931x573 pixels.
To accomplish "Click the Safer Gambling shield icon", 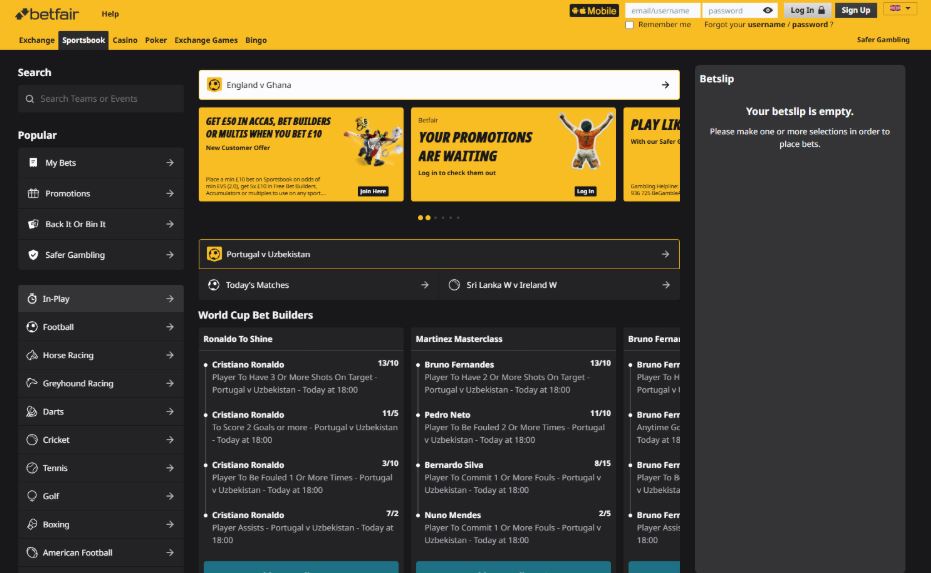I will (x=33, y=255).
